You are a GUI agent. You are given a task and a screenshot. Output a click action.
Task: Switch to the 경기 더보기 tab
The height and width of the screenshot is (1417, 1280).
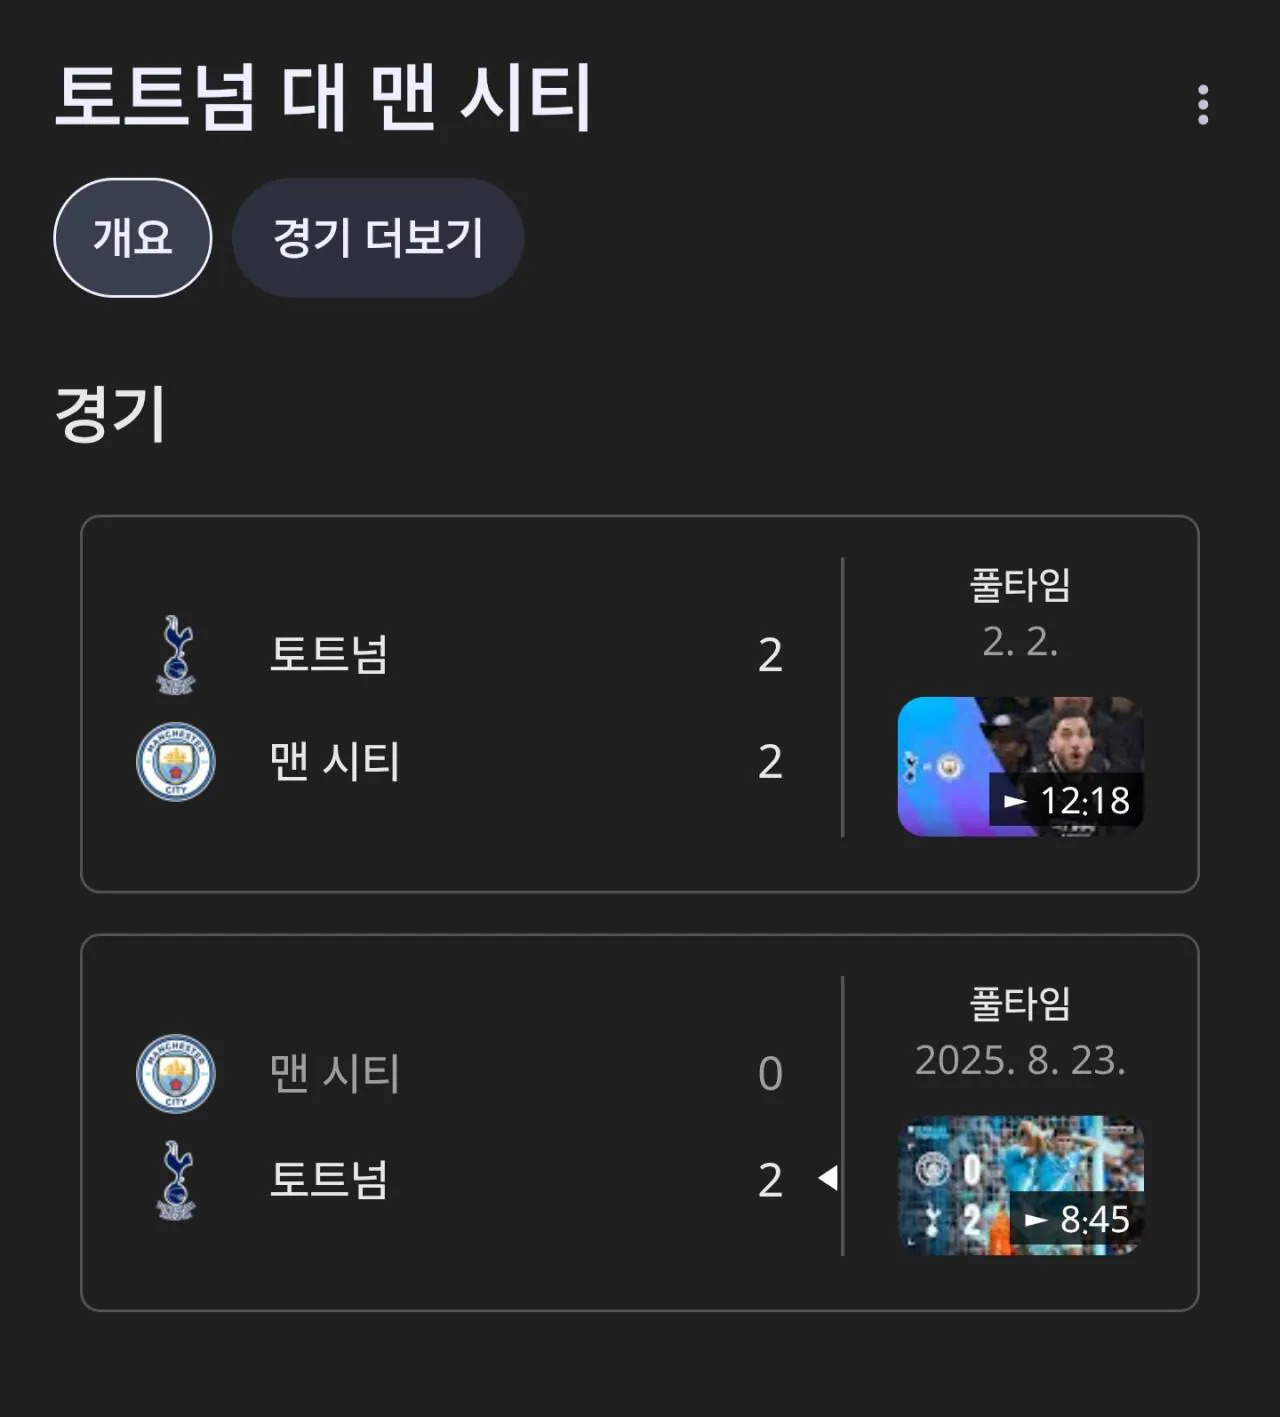[x=378, y=238]
